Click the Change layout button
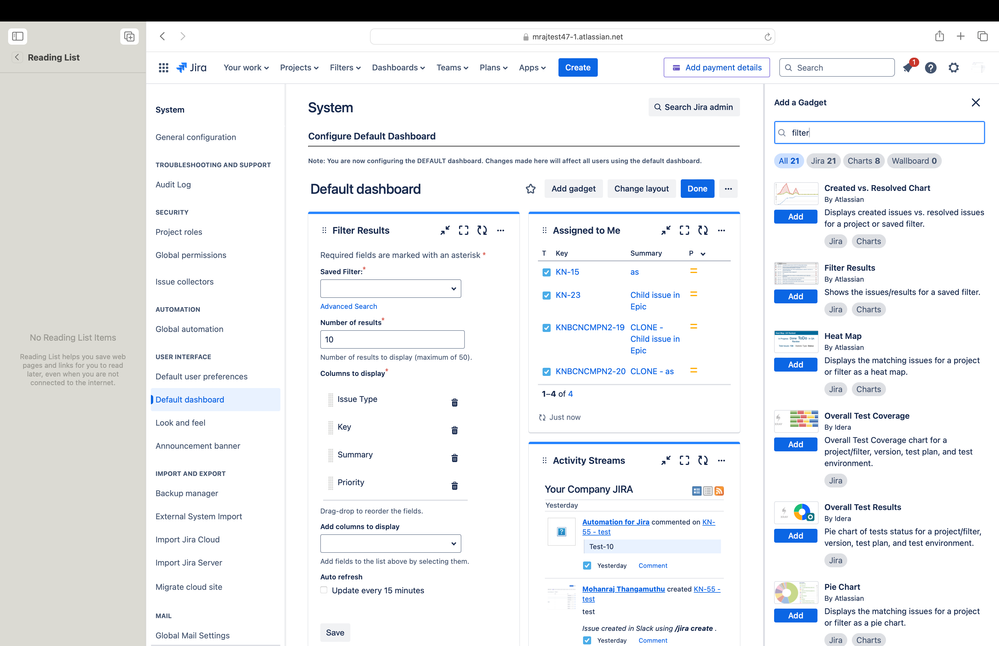 [642, 189]
